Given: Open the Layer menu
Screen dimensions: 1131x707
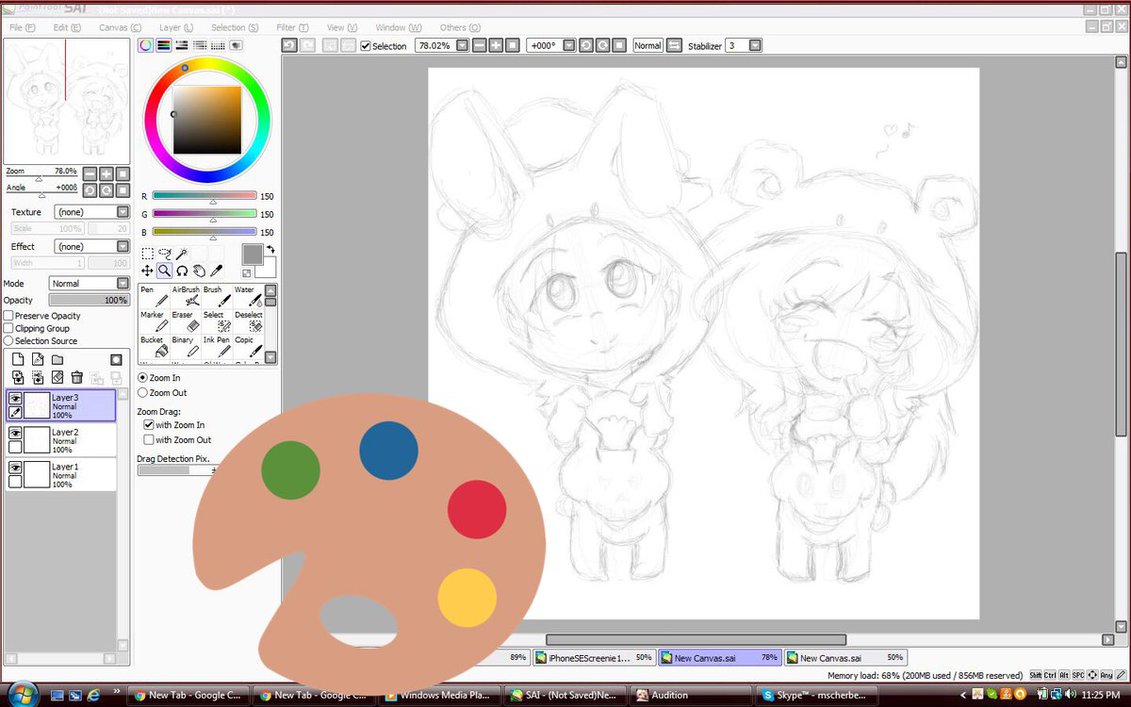Looking at the screenshot, I should point(176,27).
